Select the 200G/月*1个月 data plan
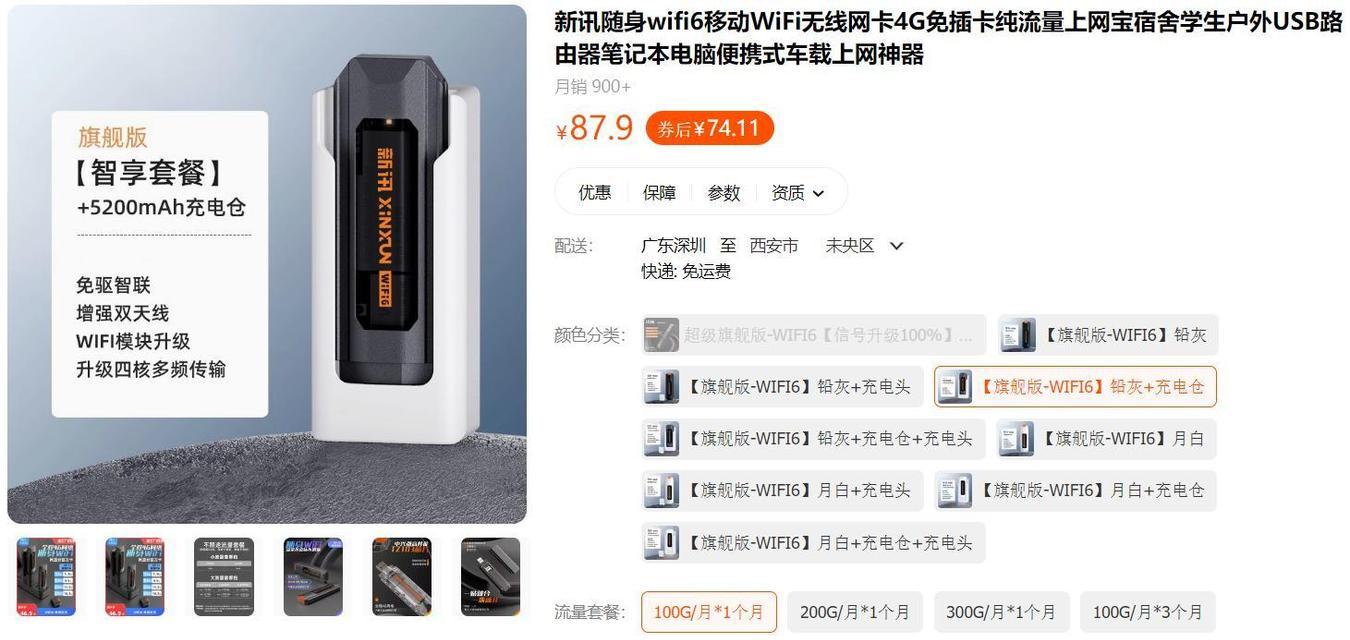Image resolution: width=1350 pixels, height=640 pixels. click(855, 612)
